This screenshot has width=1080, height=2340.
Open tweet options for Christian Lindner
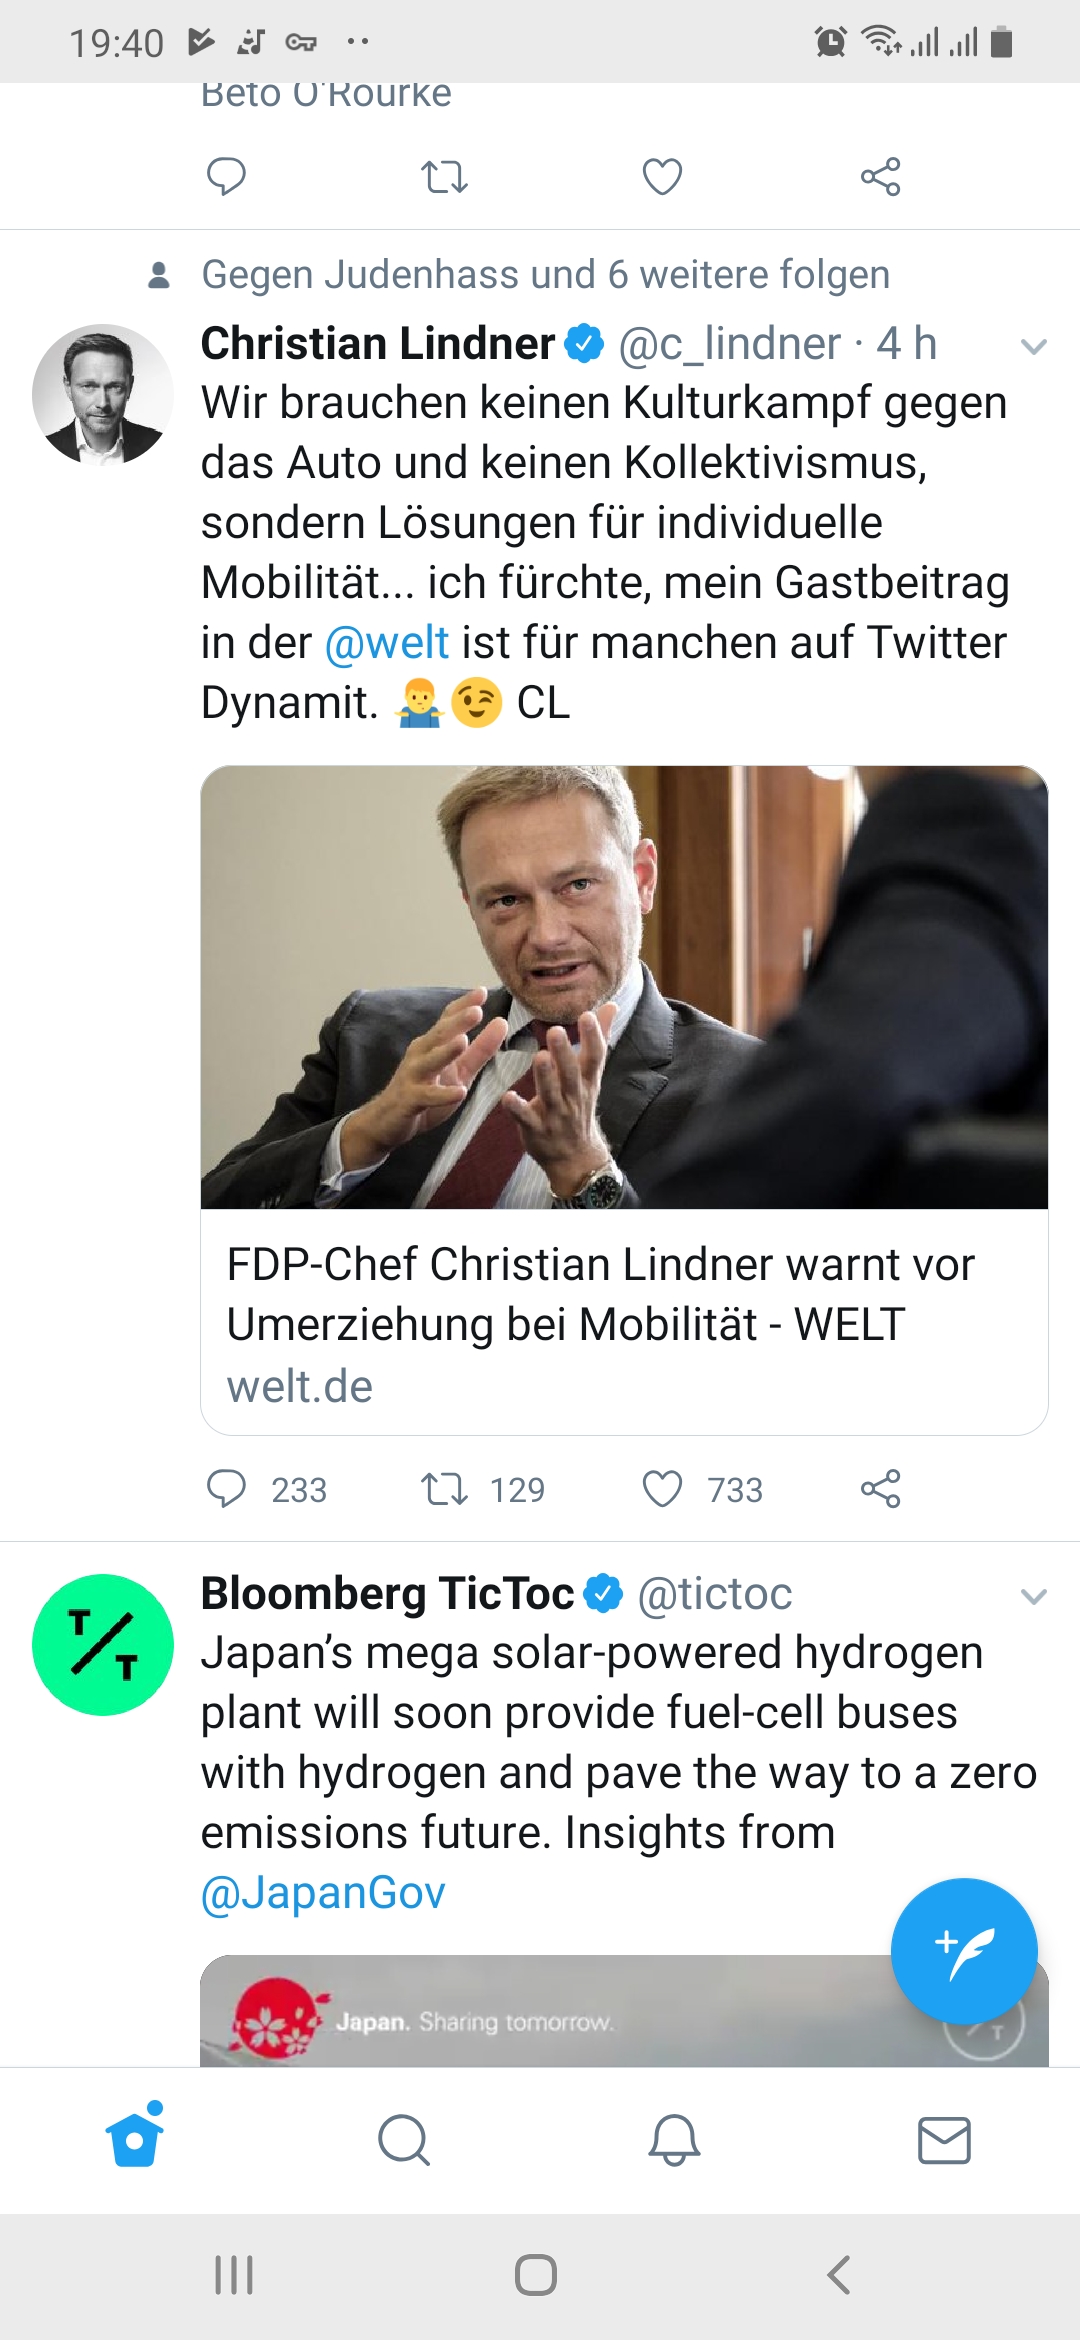click(x=1033, y=346)
